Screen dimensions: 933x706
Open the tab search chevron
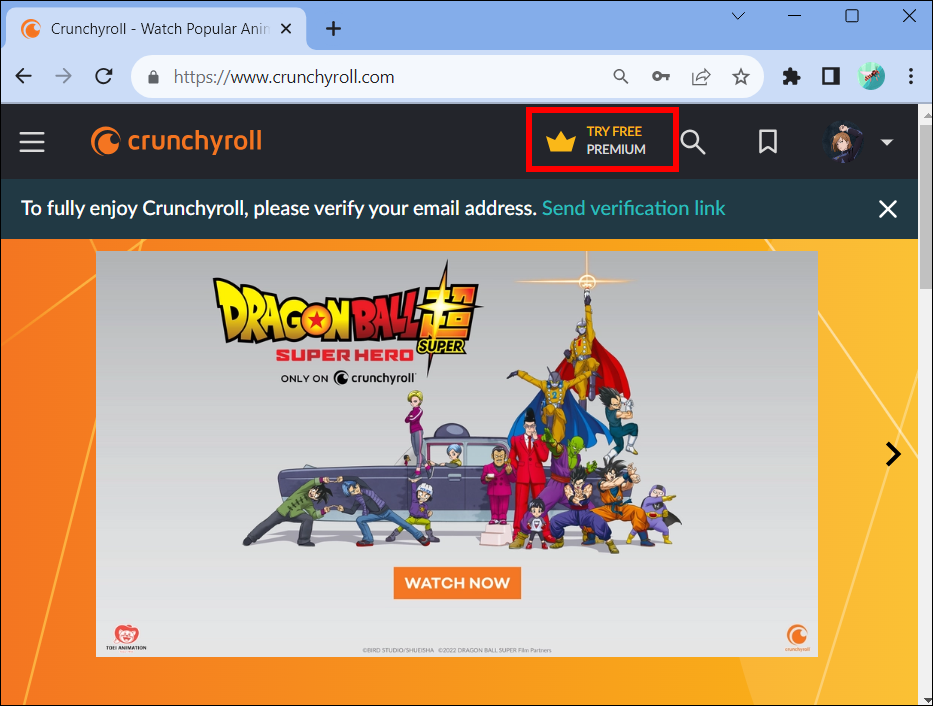[x=738, y=16]
